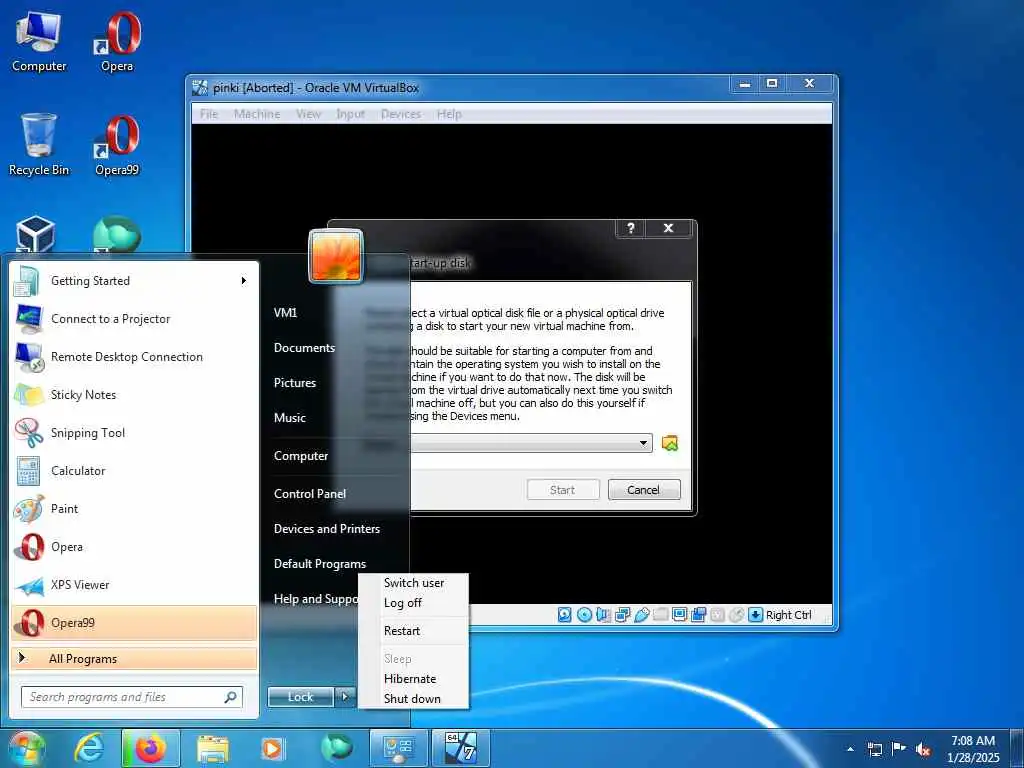Open the Recycle Bin desktop icon
1024x768 pixels.
pyautogui.click(x=39, y=145)
